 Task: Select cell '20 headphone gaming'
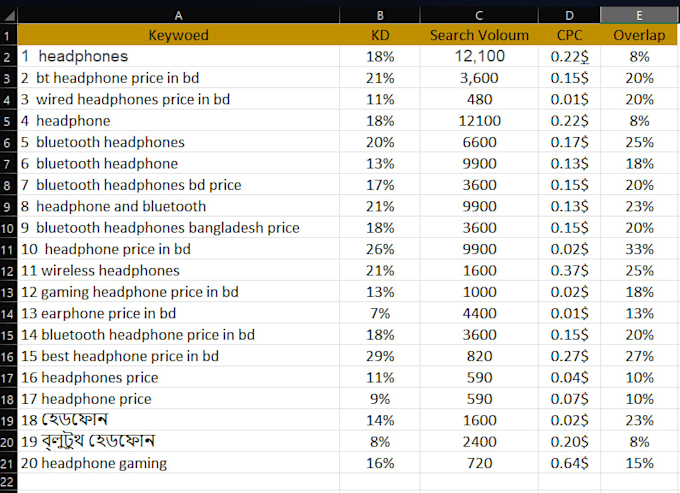[178, 463]
